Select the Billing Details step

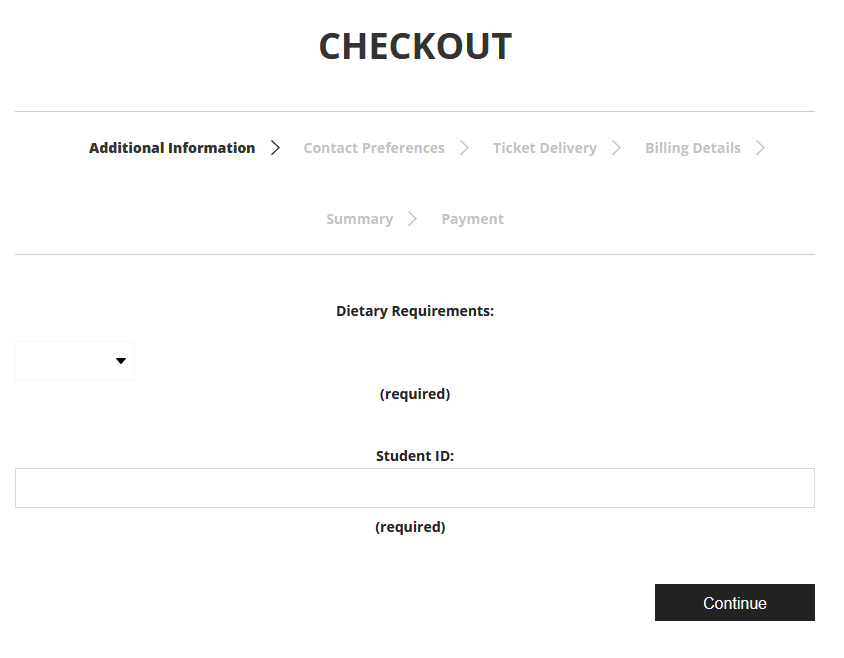[x=693, y=148]
